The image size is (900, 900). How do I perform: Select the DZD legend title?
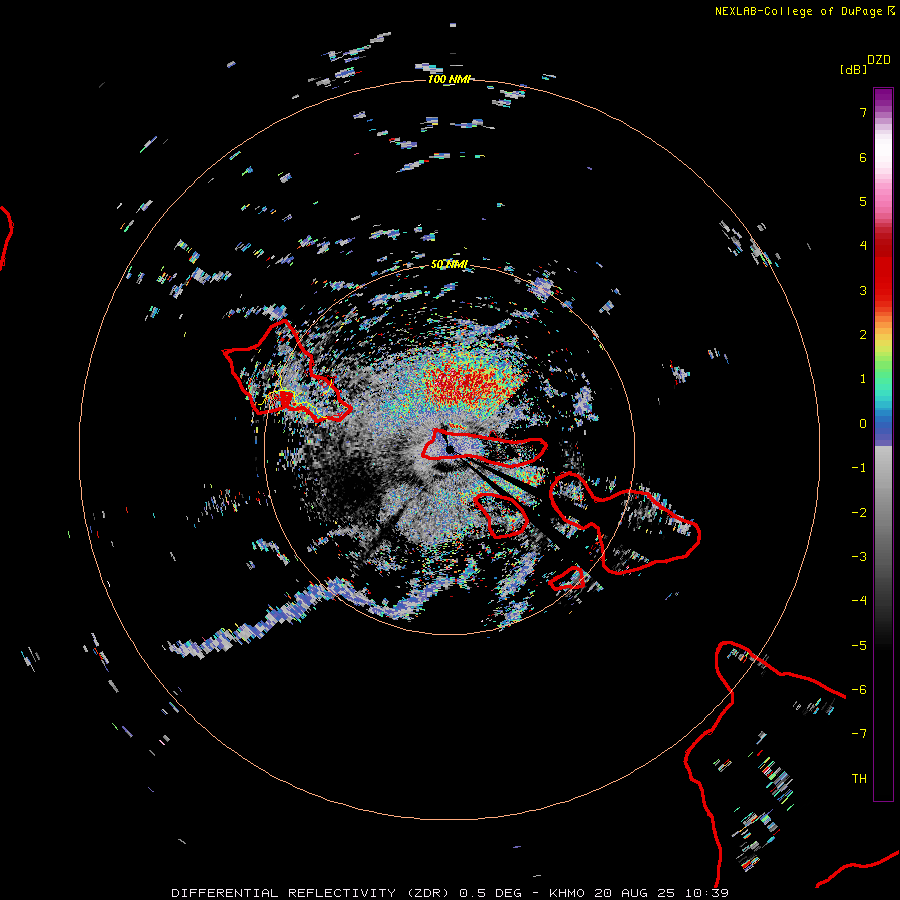tap(878, 60)
